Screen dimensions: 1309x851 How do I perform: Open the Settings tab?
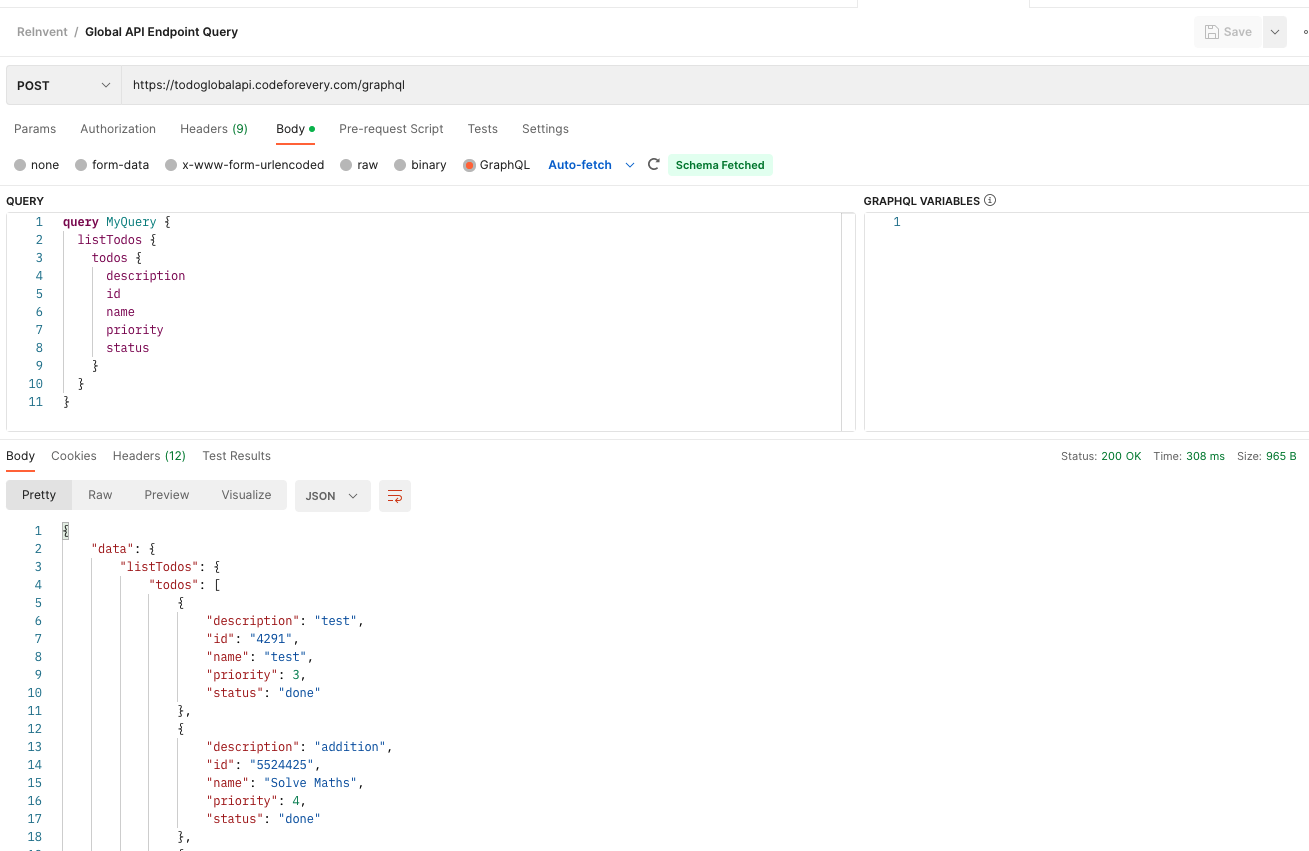545,129
